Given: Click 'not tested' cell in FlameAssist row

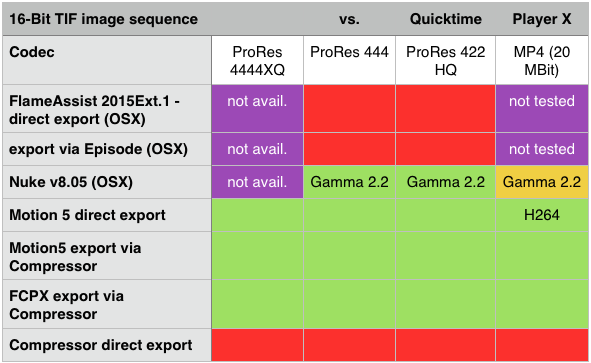Looking at the screenshot, I should click(x=542, y=109).
